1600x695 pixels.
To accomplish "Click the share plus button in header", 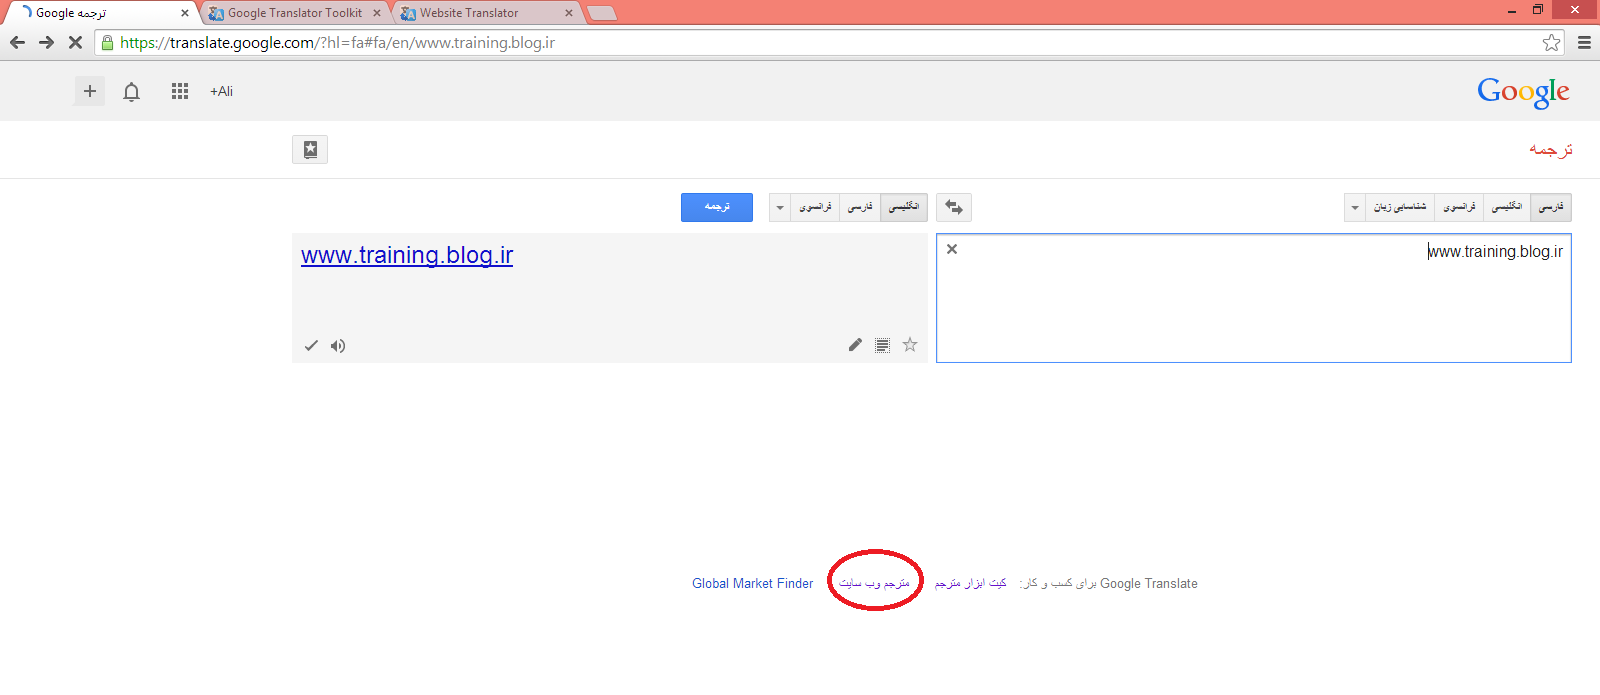I will [90, 91].
